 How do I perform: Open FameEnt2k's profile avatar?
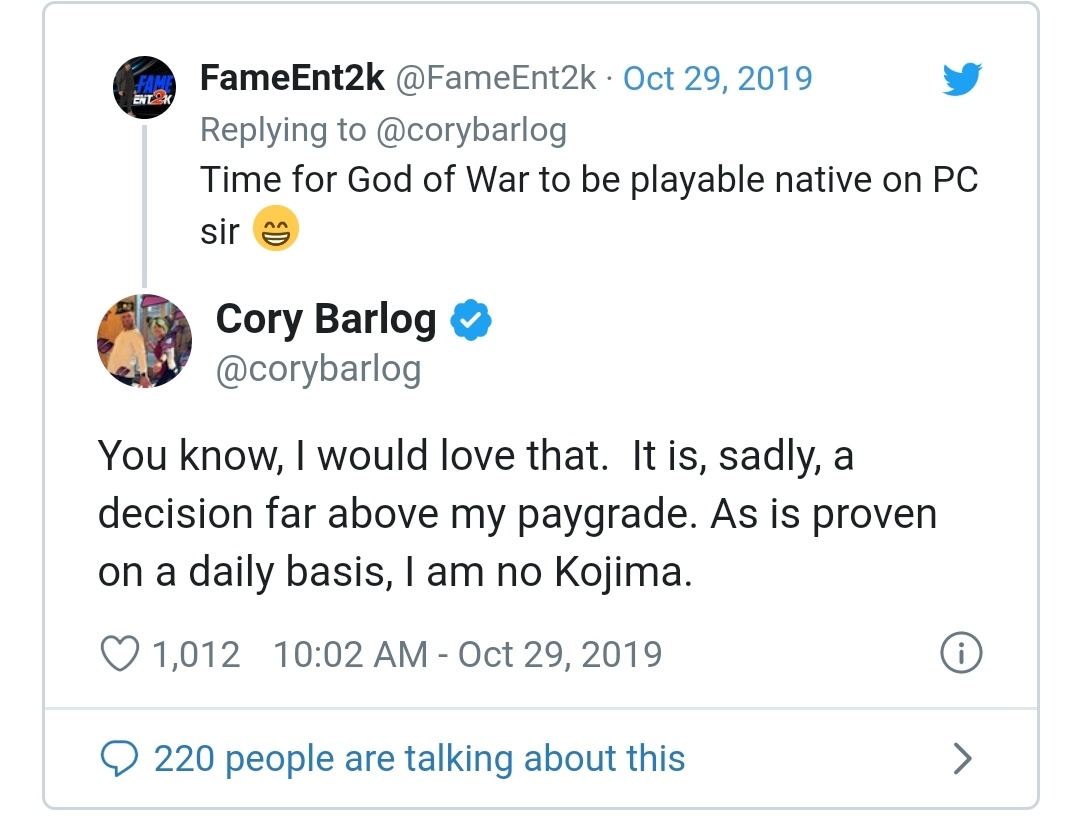click(144, 89)
